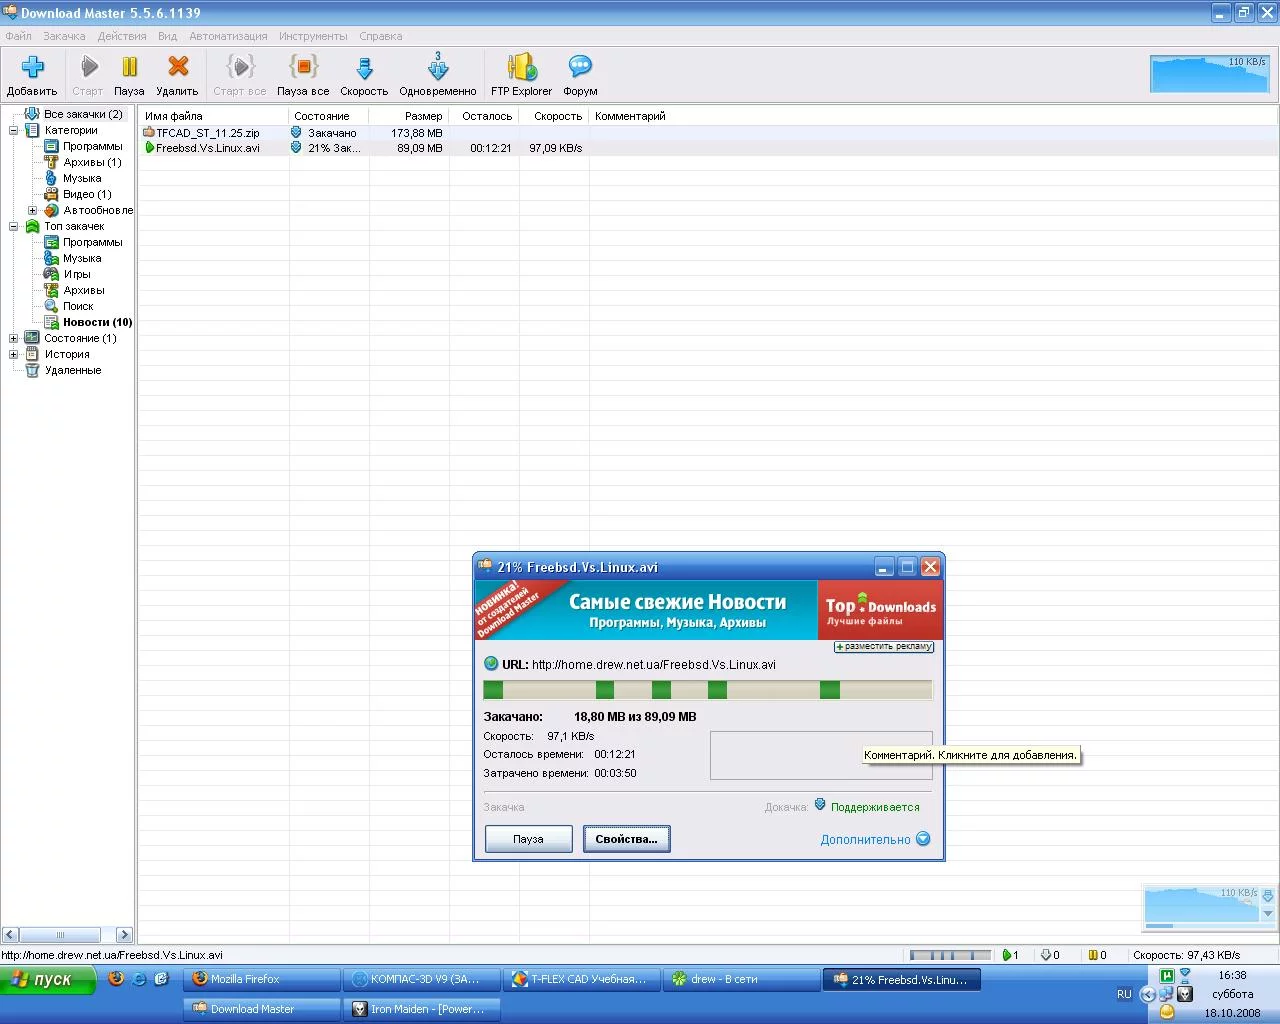The height and width of the screenshot is (1024, 1280).
Task: Switch to T-FLEX CAD taskbar button
Action: pyautogui.click(x=582, y=980)
